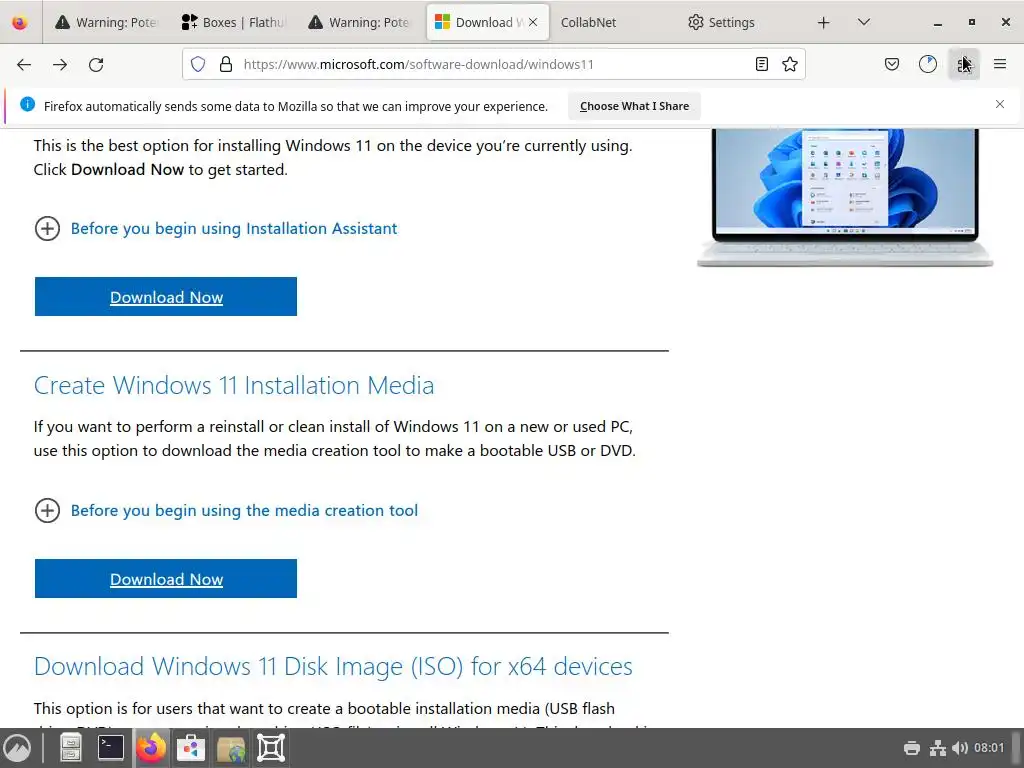Open Boxes app icon in taskbar
Image resolution: width=1024 pixels, height=768 pixels.
tap(271, 748)
